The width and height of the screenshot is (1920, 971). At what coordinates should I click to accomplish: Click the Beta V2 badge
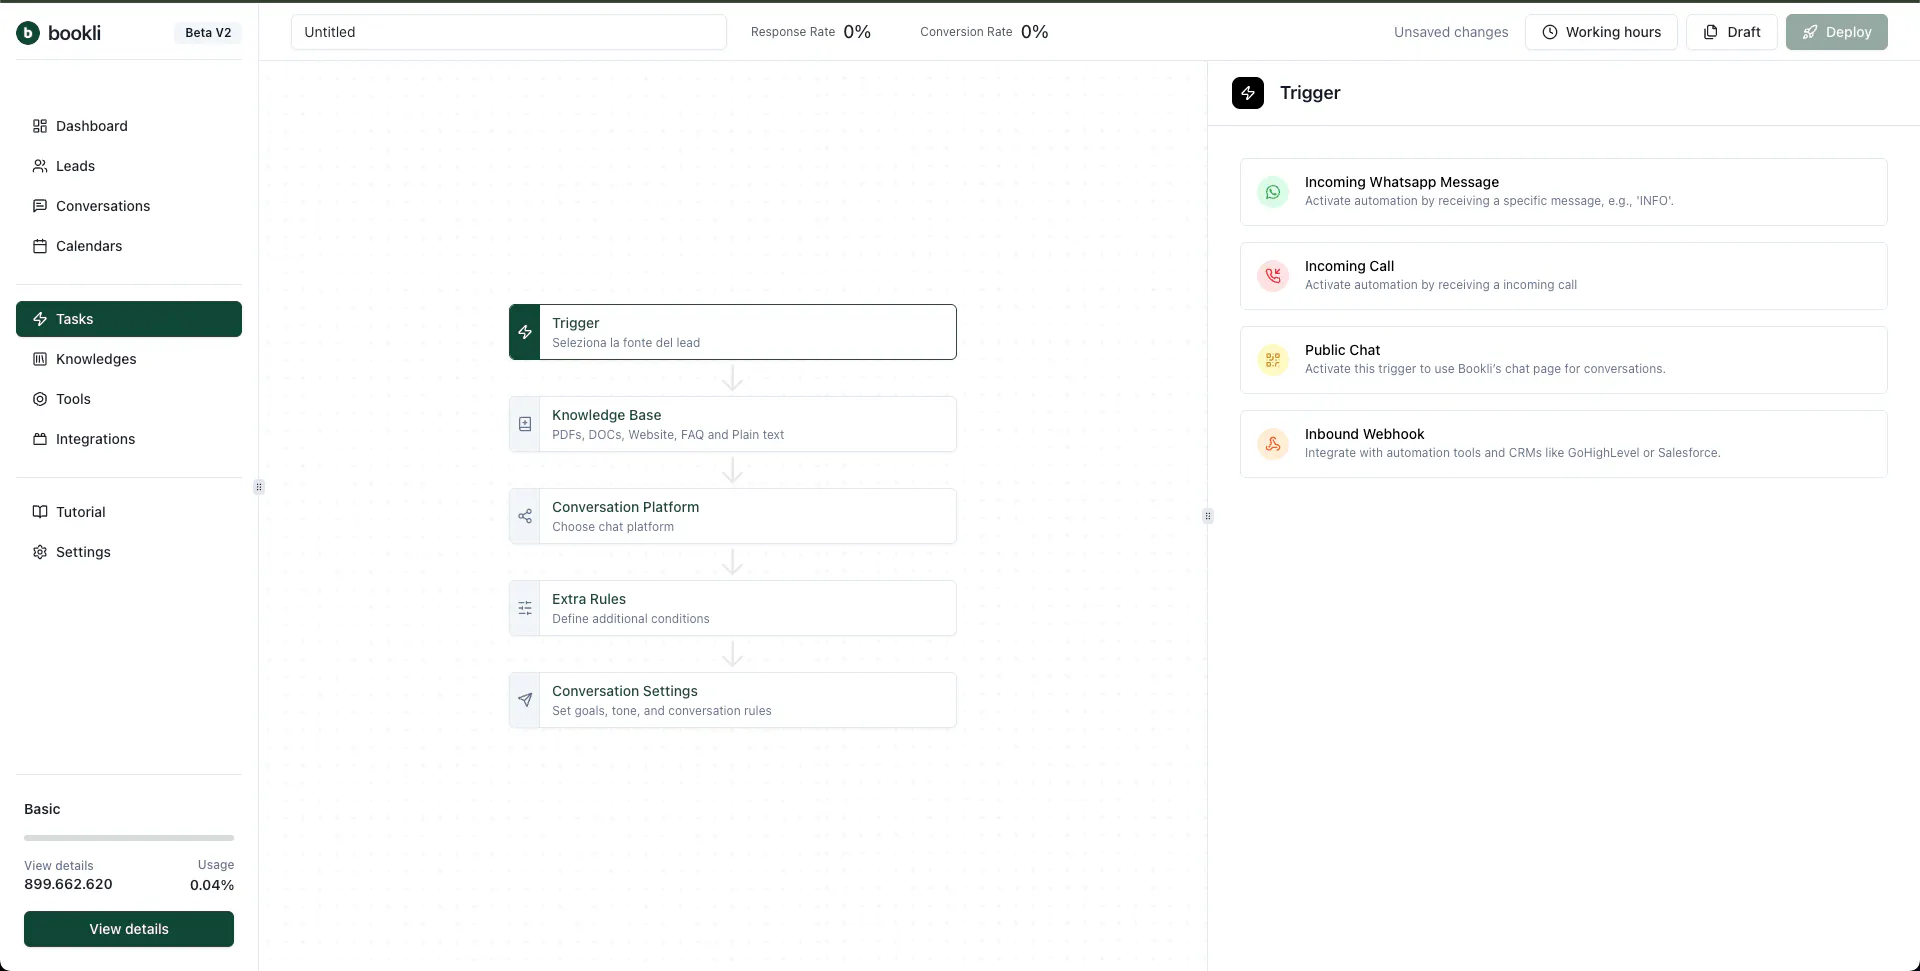tap(208, 33)
